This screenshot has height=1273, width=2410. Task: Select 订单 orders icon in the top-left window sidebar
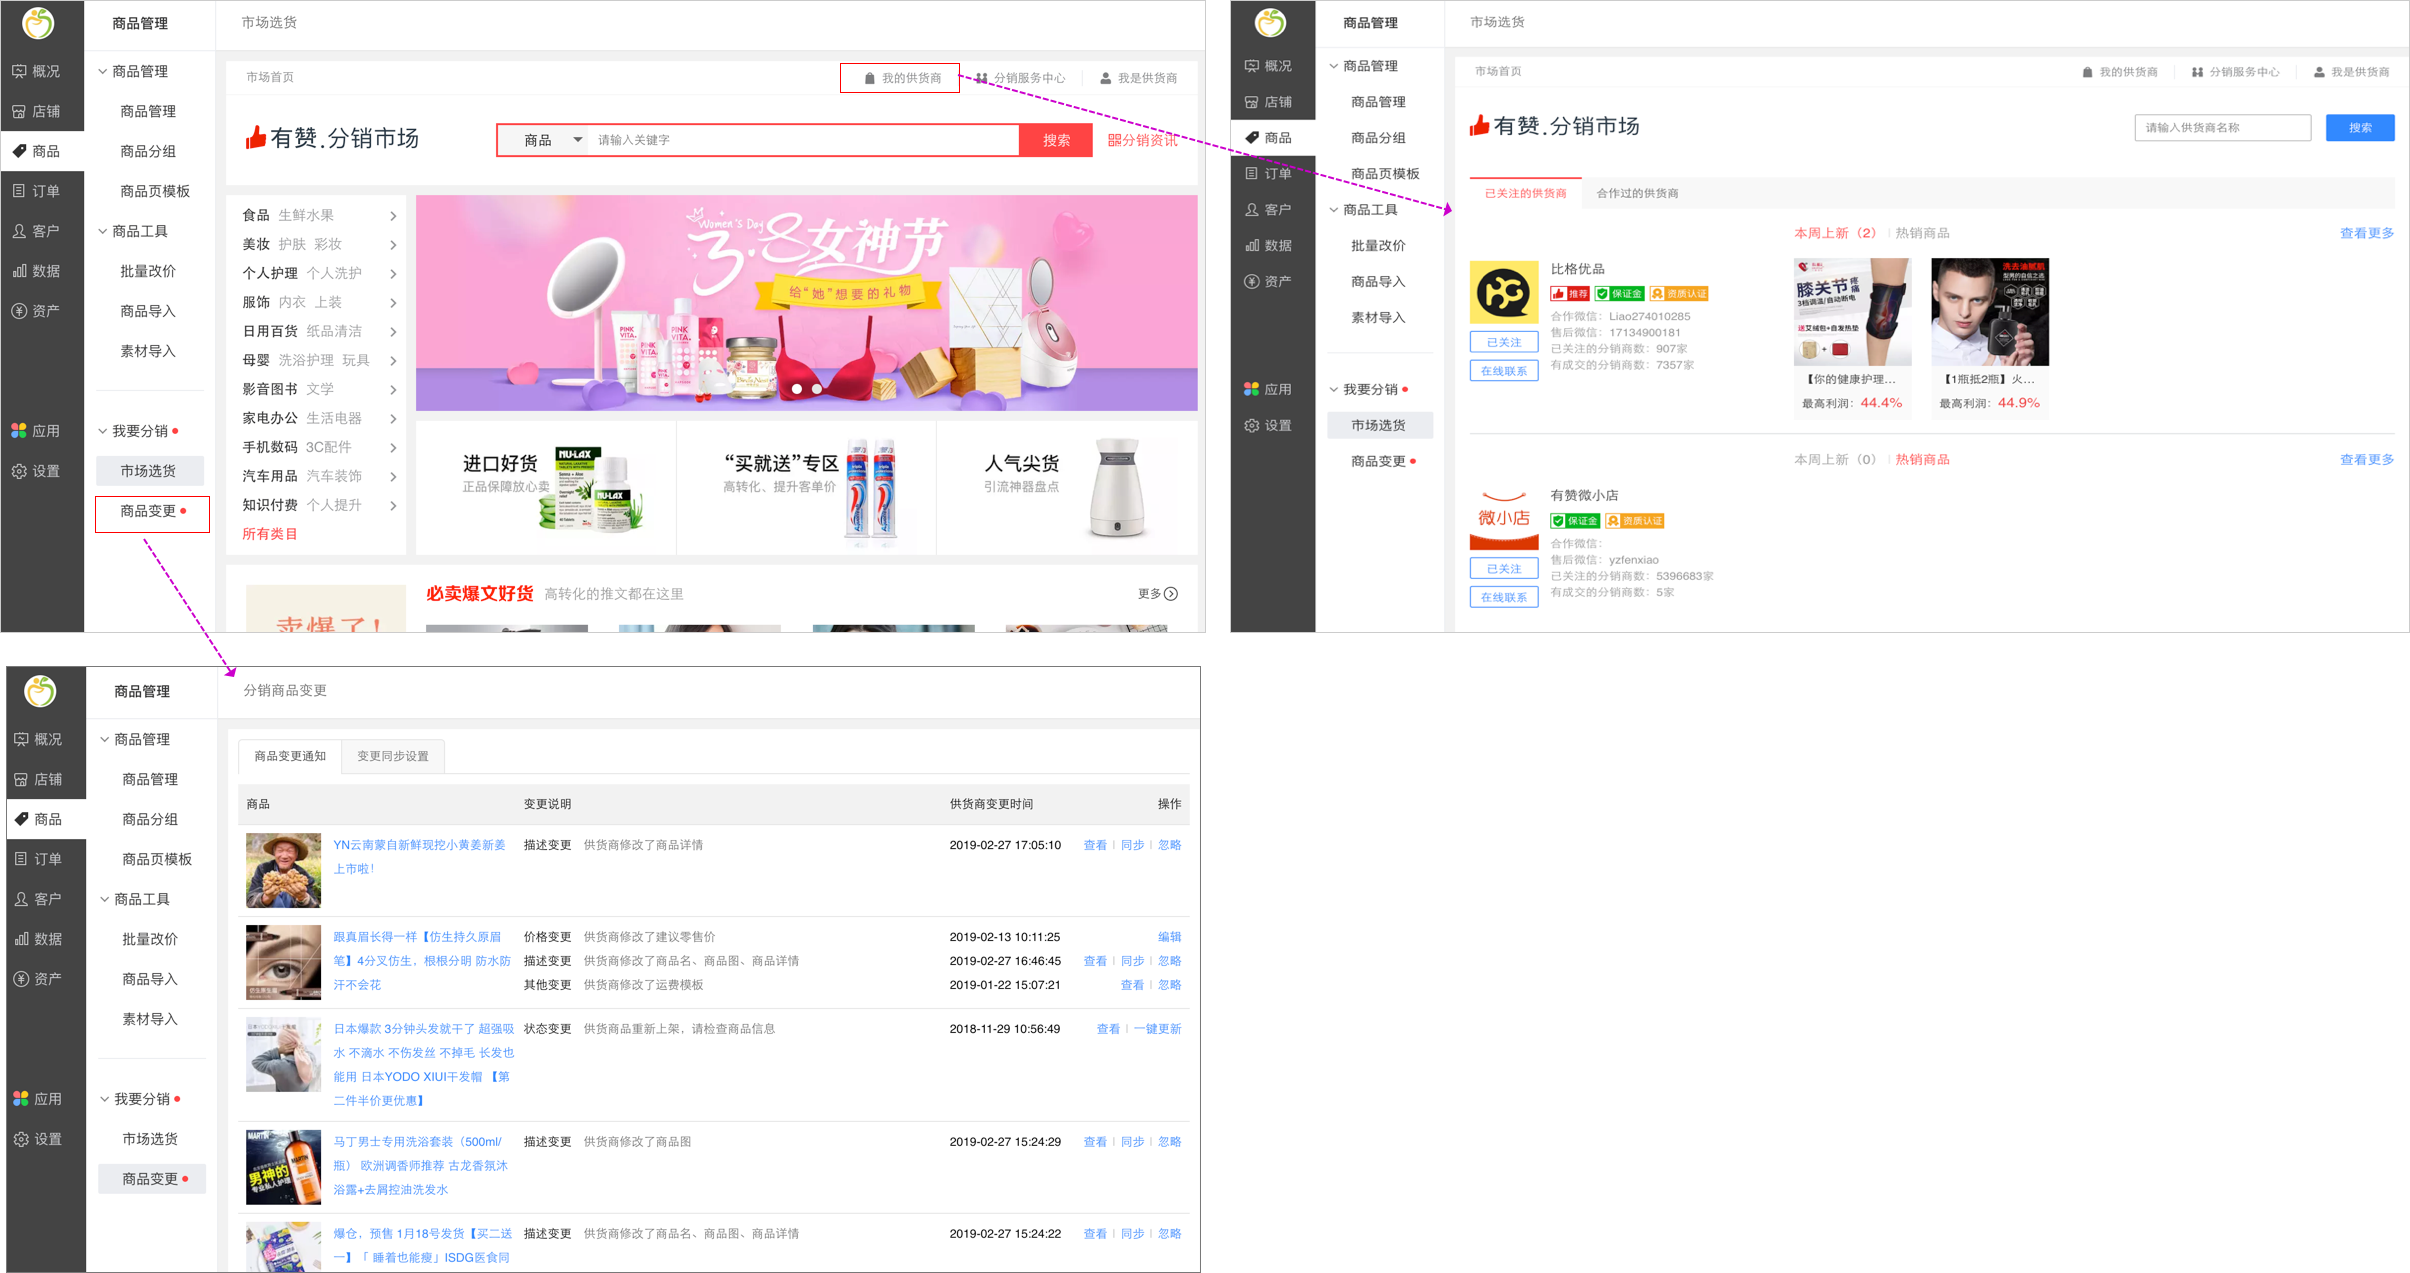pos(19,191)
